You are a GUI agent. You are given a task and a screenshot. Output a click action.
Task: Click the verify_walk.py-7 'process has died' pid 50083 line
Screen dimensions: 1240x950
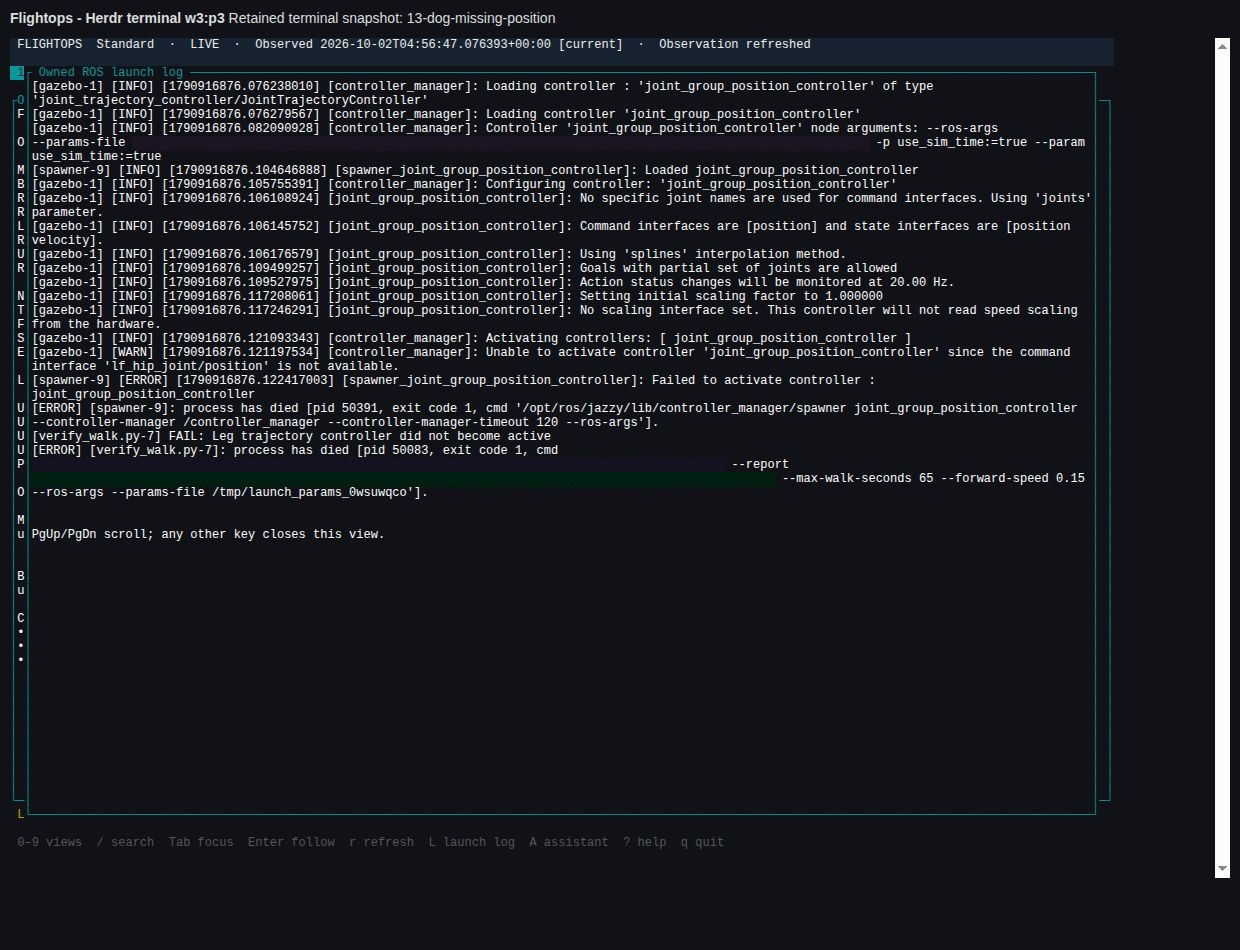coord(295,450)
